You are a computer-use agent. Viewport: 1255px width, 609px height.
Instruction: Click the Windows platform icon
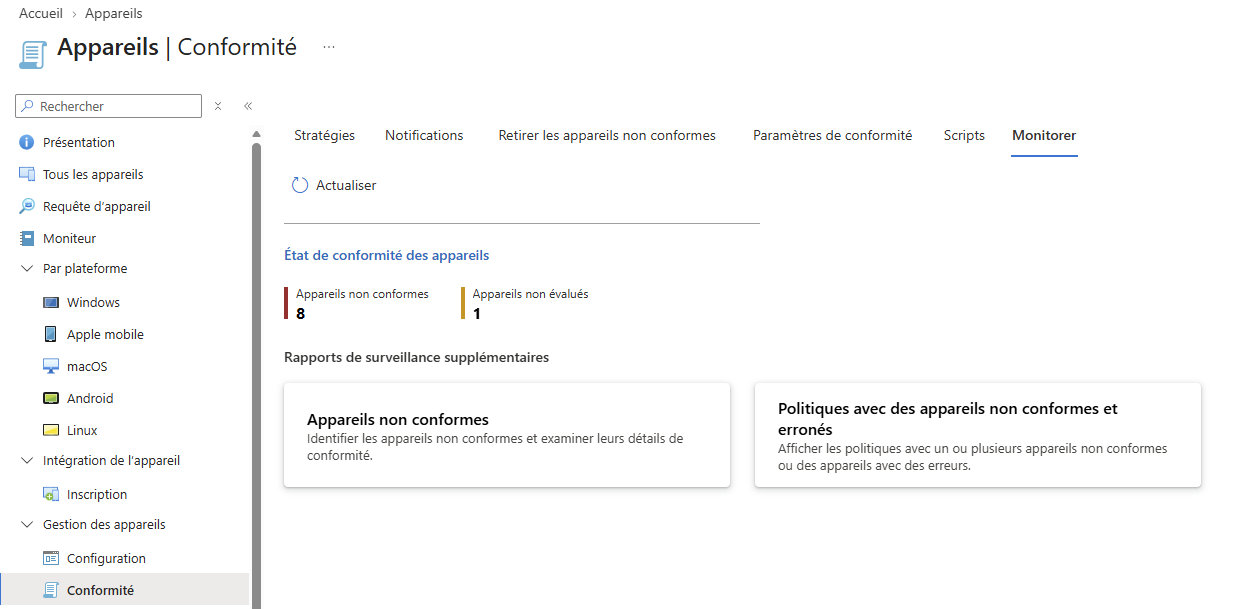[51, 302]
